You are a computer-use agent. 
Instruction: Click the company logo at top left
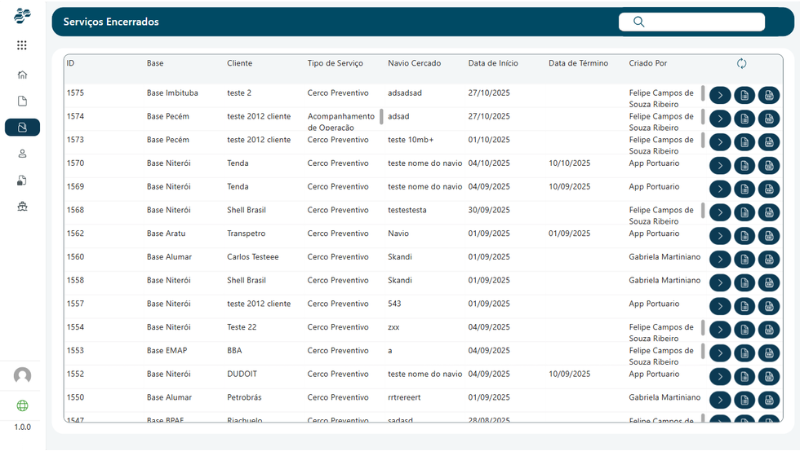tap(22, 14)
